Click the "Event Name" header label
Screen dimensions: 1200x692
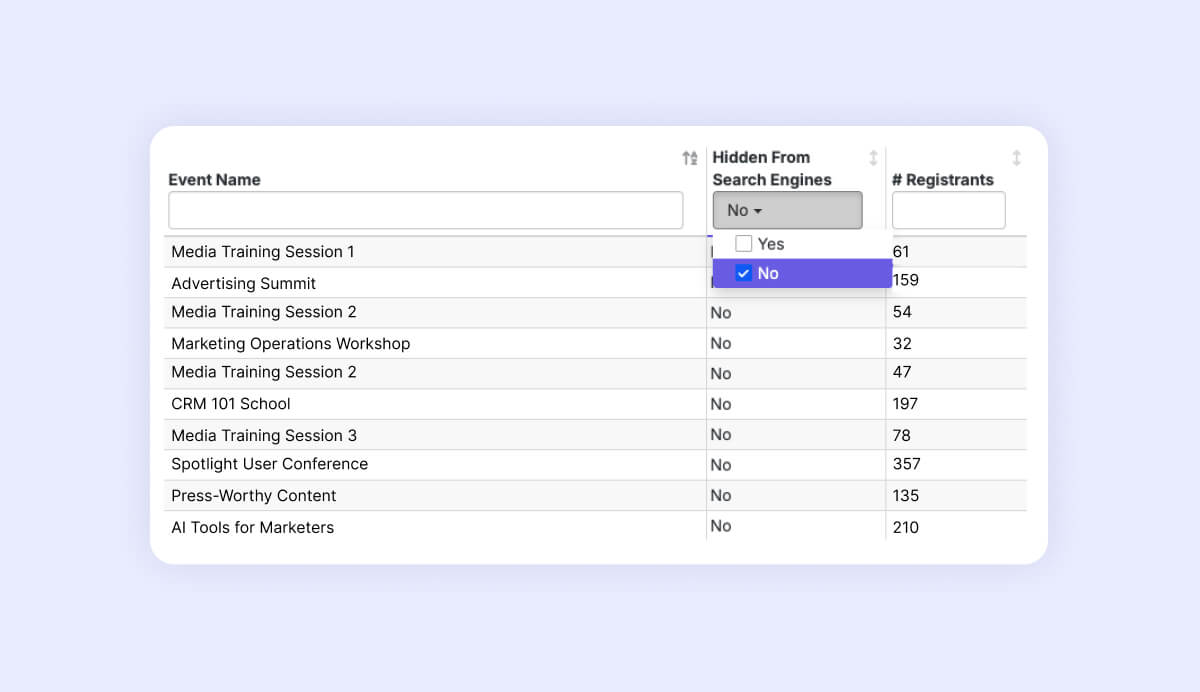(214, 180)
